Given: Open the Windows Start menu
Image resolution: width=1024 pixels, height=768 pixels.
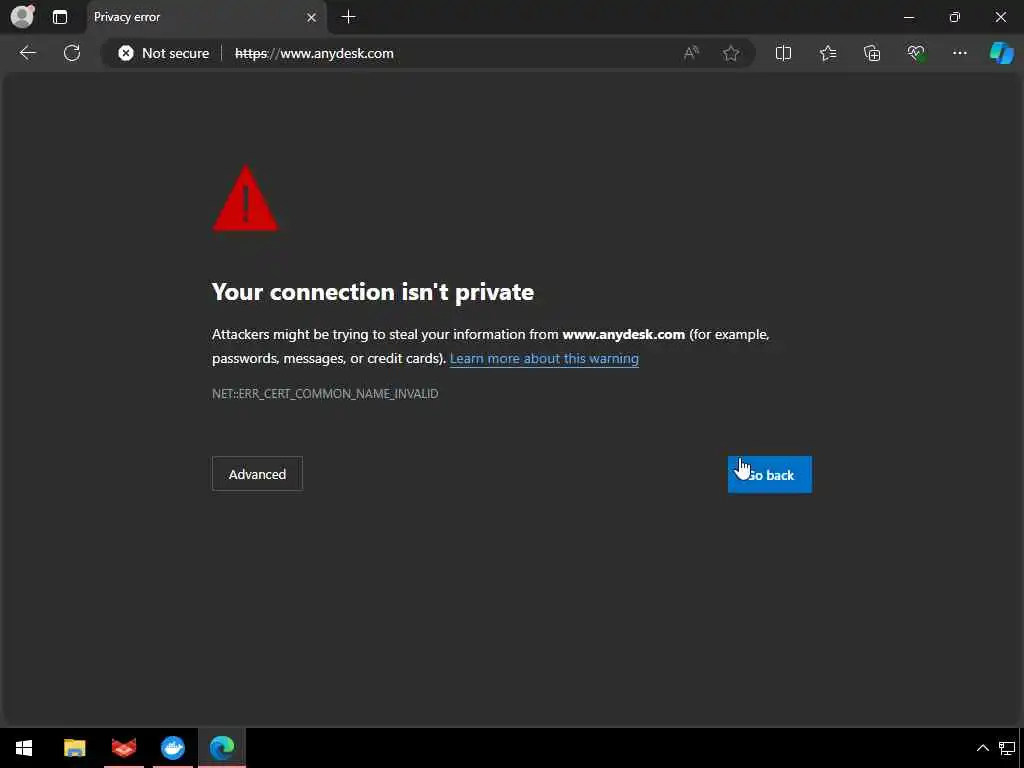Looking at the screenshot, I should [24, 748].
